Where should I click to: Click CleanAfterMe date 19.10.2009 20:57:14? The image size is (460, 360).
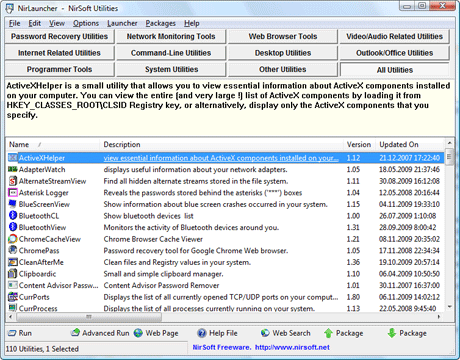coord(409,262)
